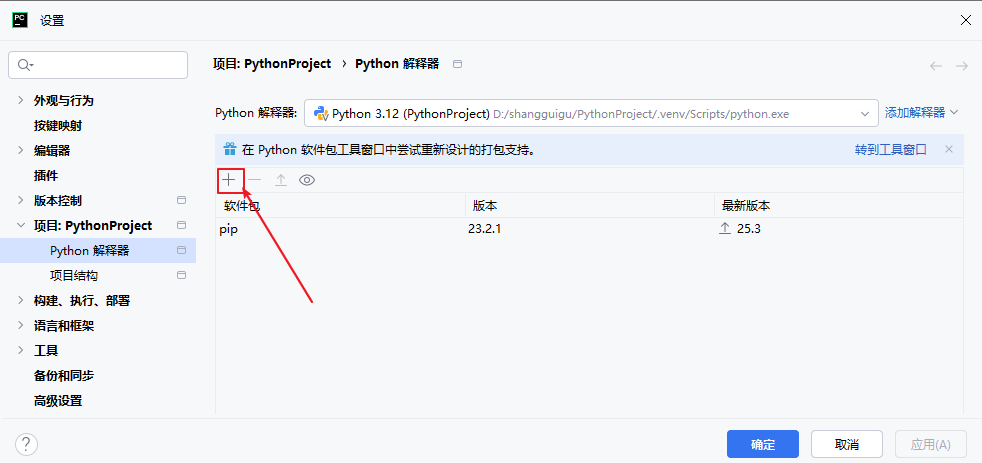Open the Python interpreter dropdown
The width and height of the screenshot is (982, 463).
point(591,114)
